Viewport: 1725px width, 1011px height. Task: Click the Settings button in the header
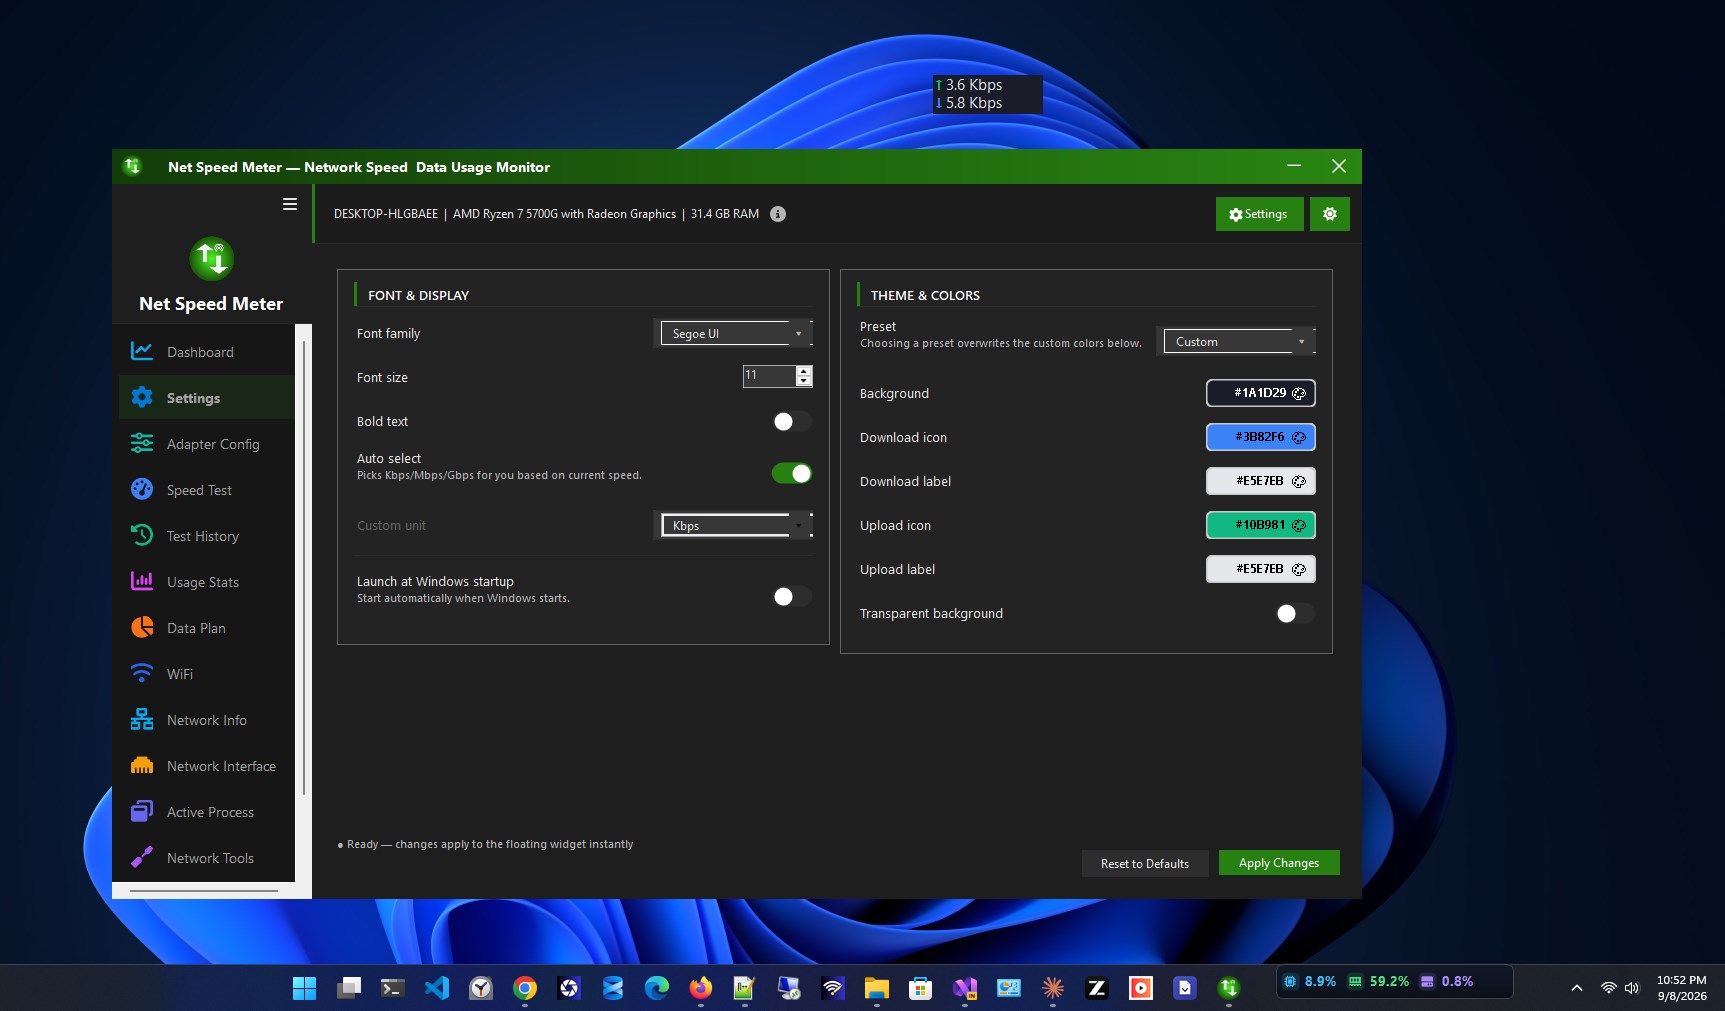1259,214
